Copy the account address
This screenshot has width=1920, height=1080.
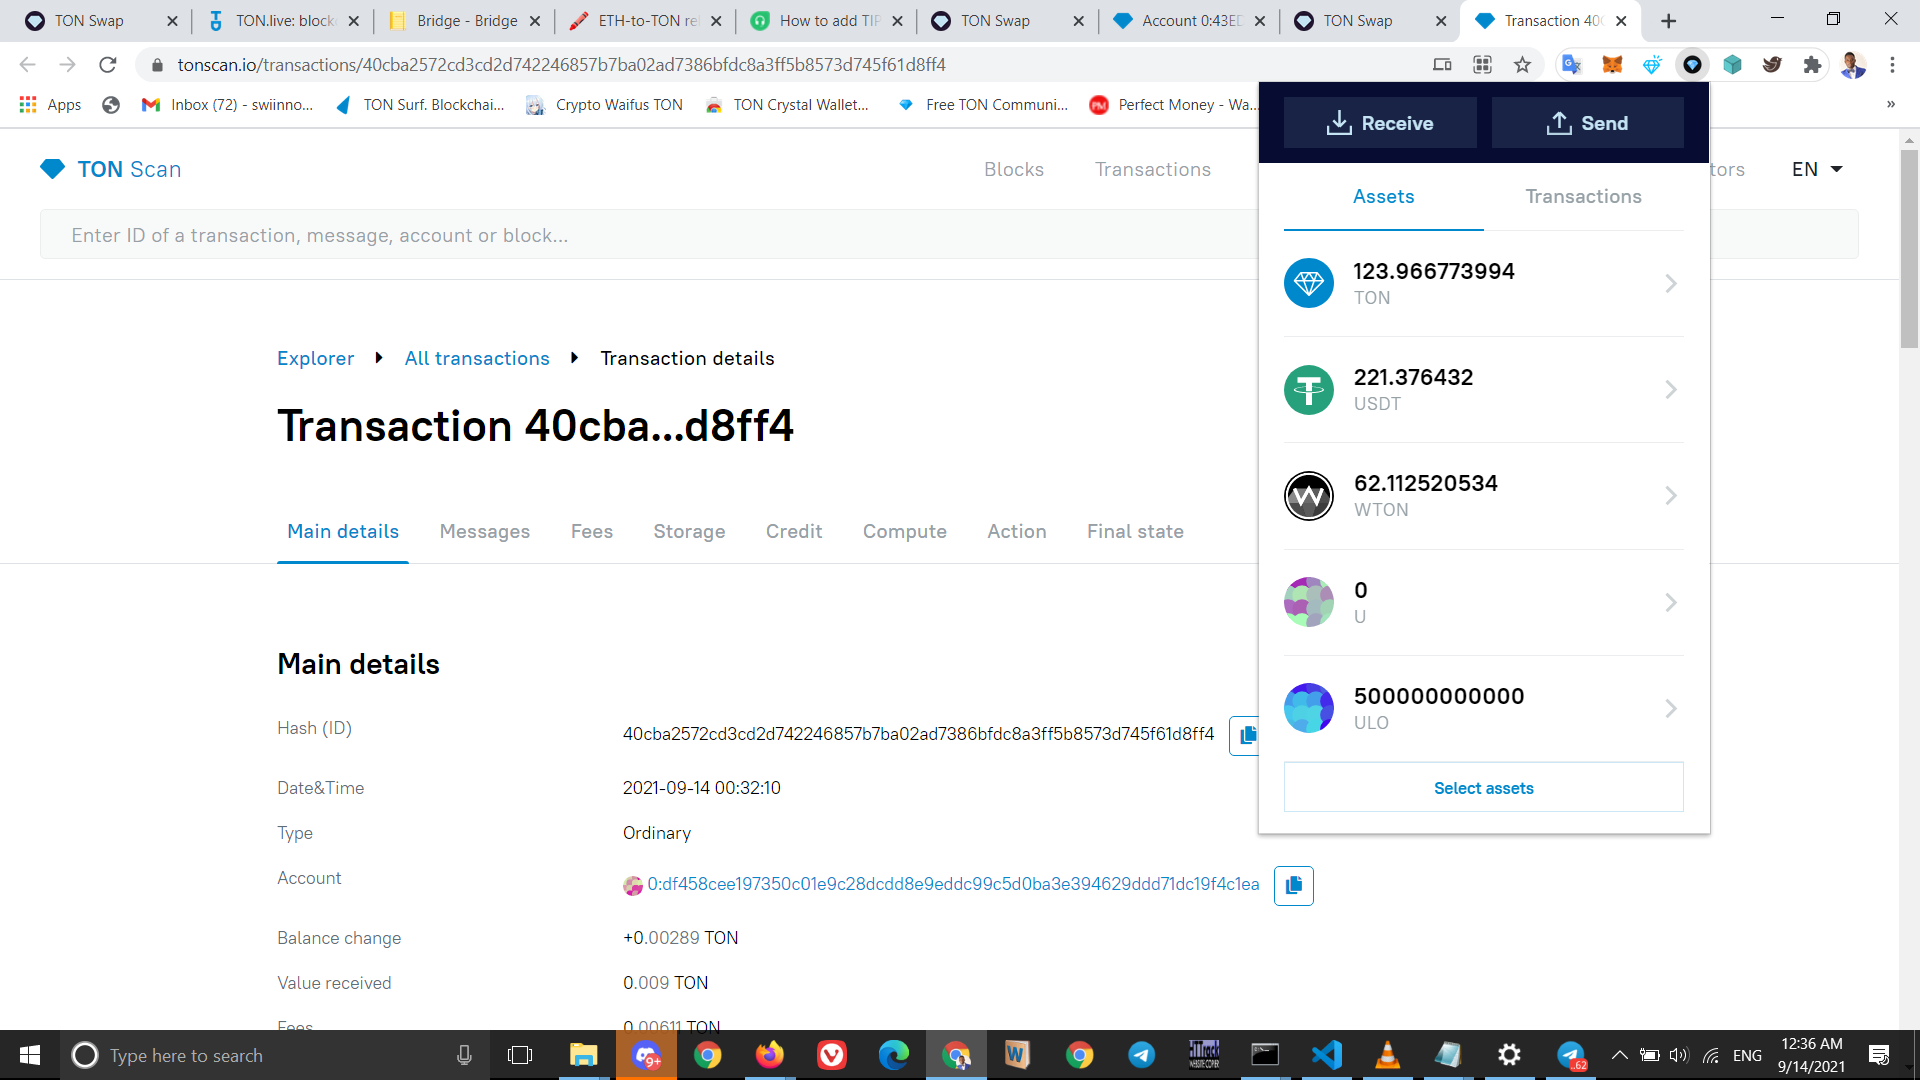tap(1293, 885)
